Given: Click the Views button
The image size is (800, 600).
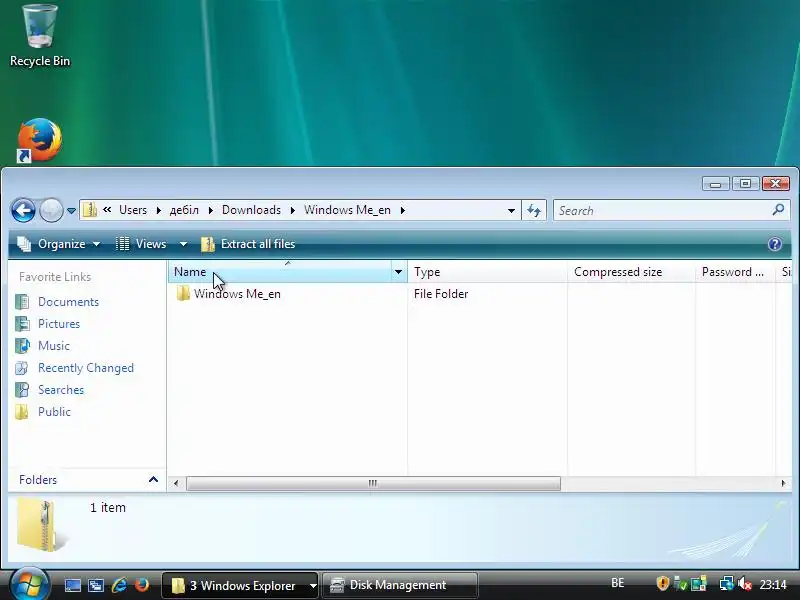Looking at the screenshot, I should point(142,244).
